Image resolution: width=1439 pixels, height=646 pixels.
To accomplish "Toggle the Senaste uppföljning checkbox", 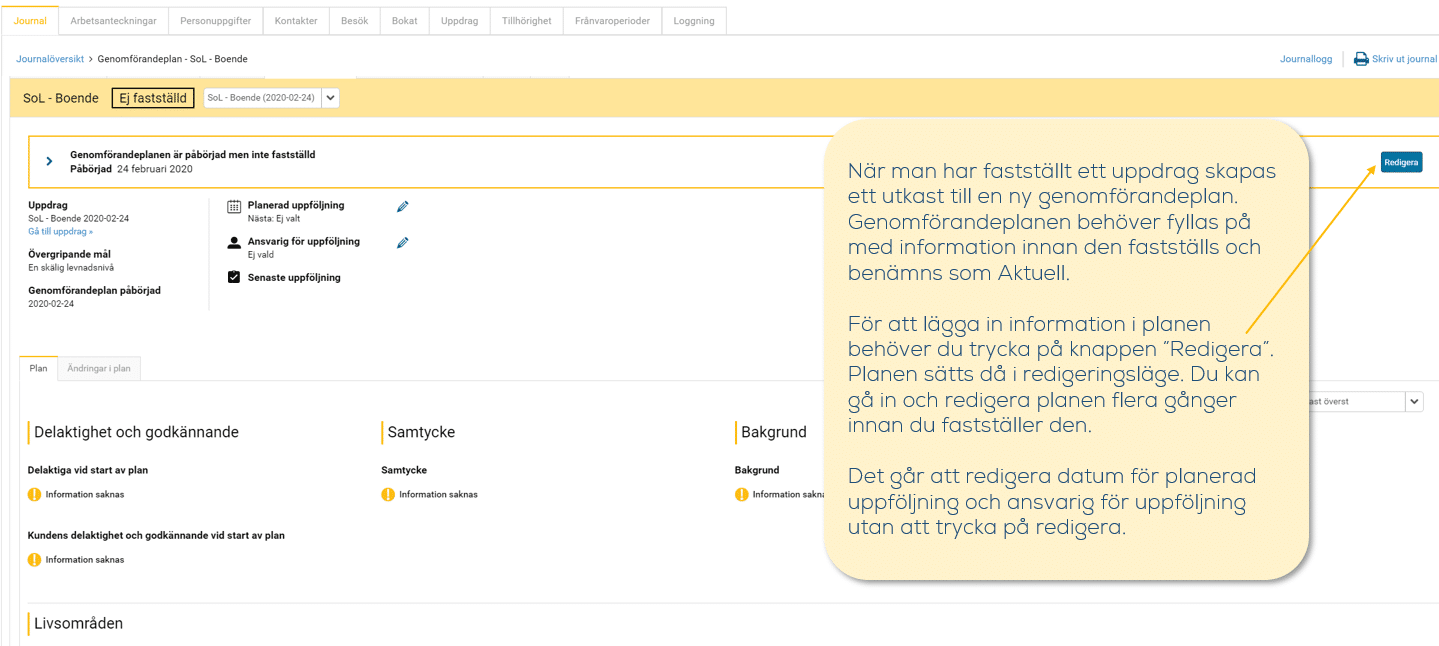I will 234,277.
